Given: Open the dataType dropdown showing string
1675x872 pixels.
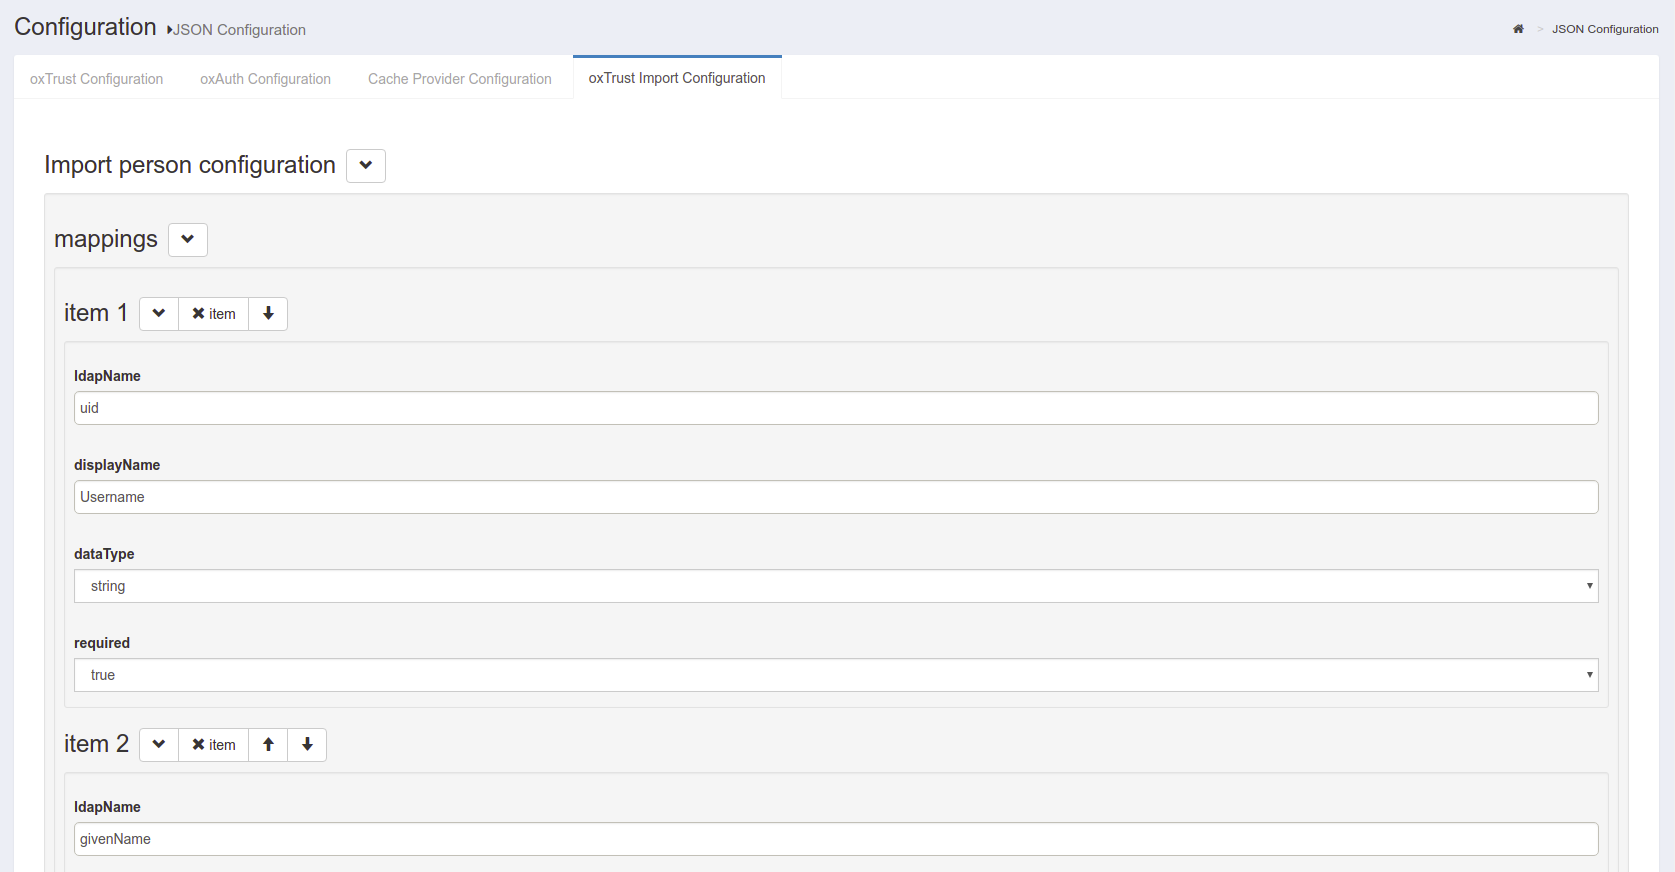Looking at the screenshot, I should click(x=835, y=586).
